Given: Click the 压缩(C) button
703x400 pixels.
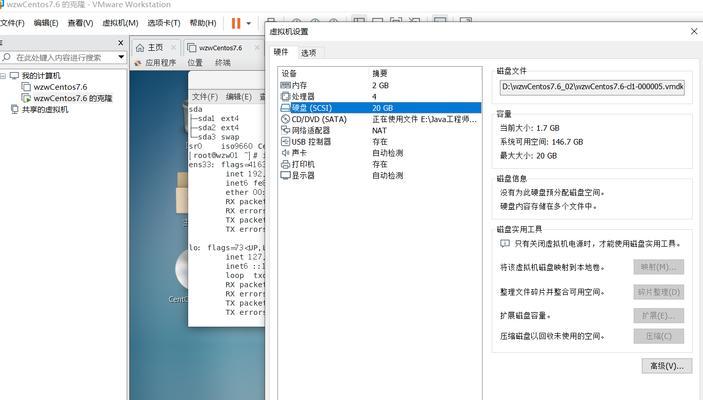Looking at the screenshot, I should 659,336.
